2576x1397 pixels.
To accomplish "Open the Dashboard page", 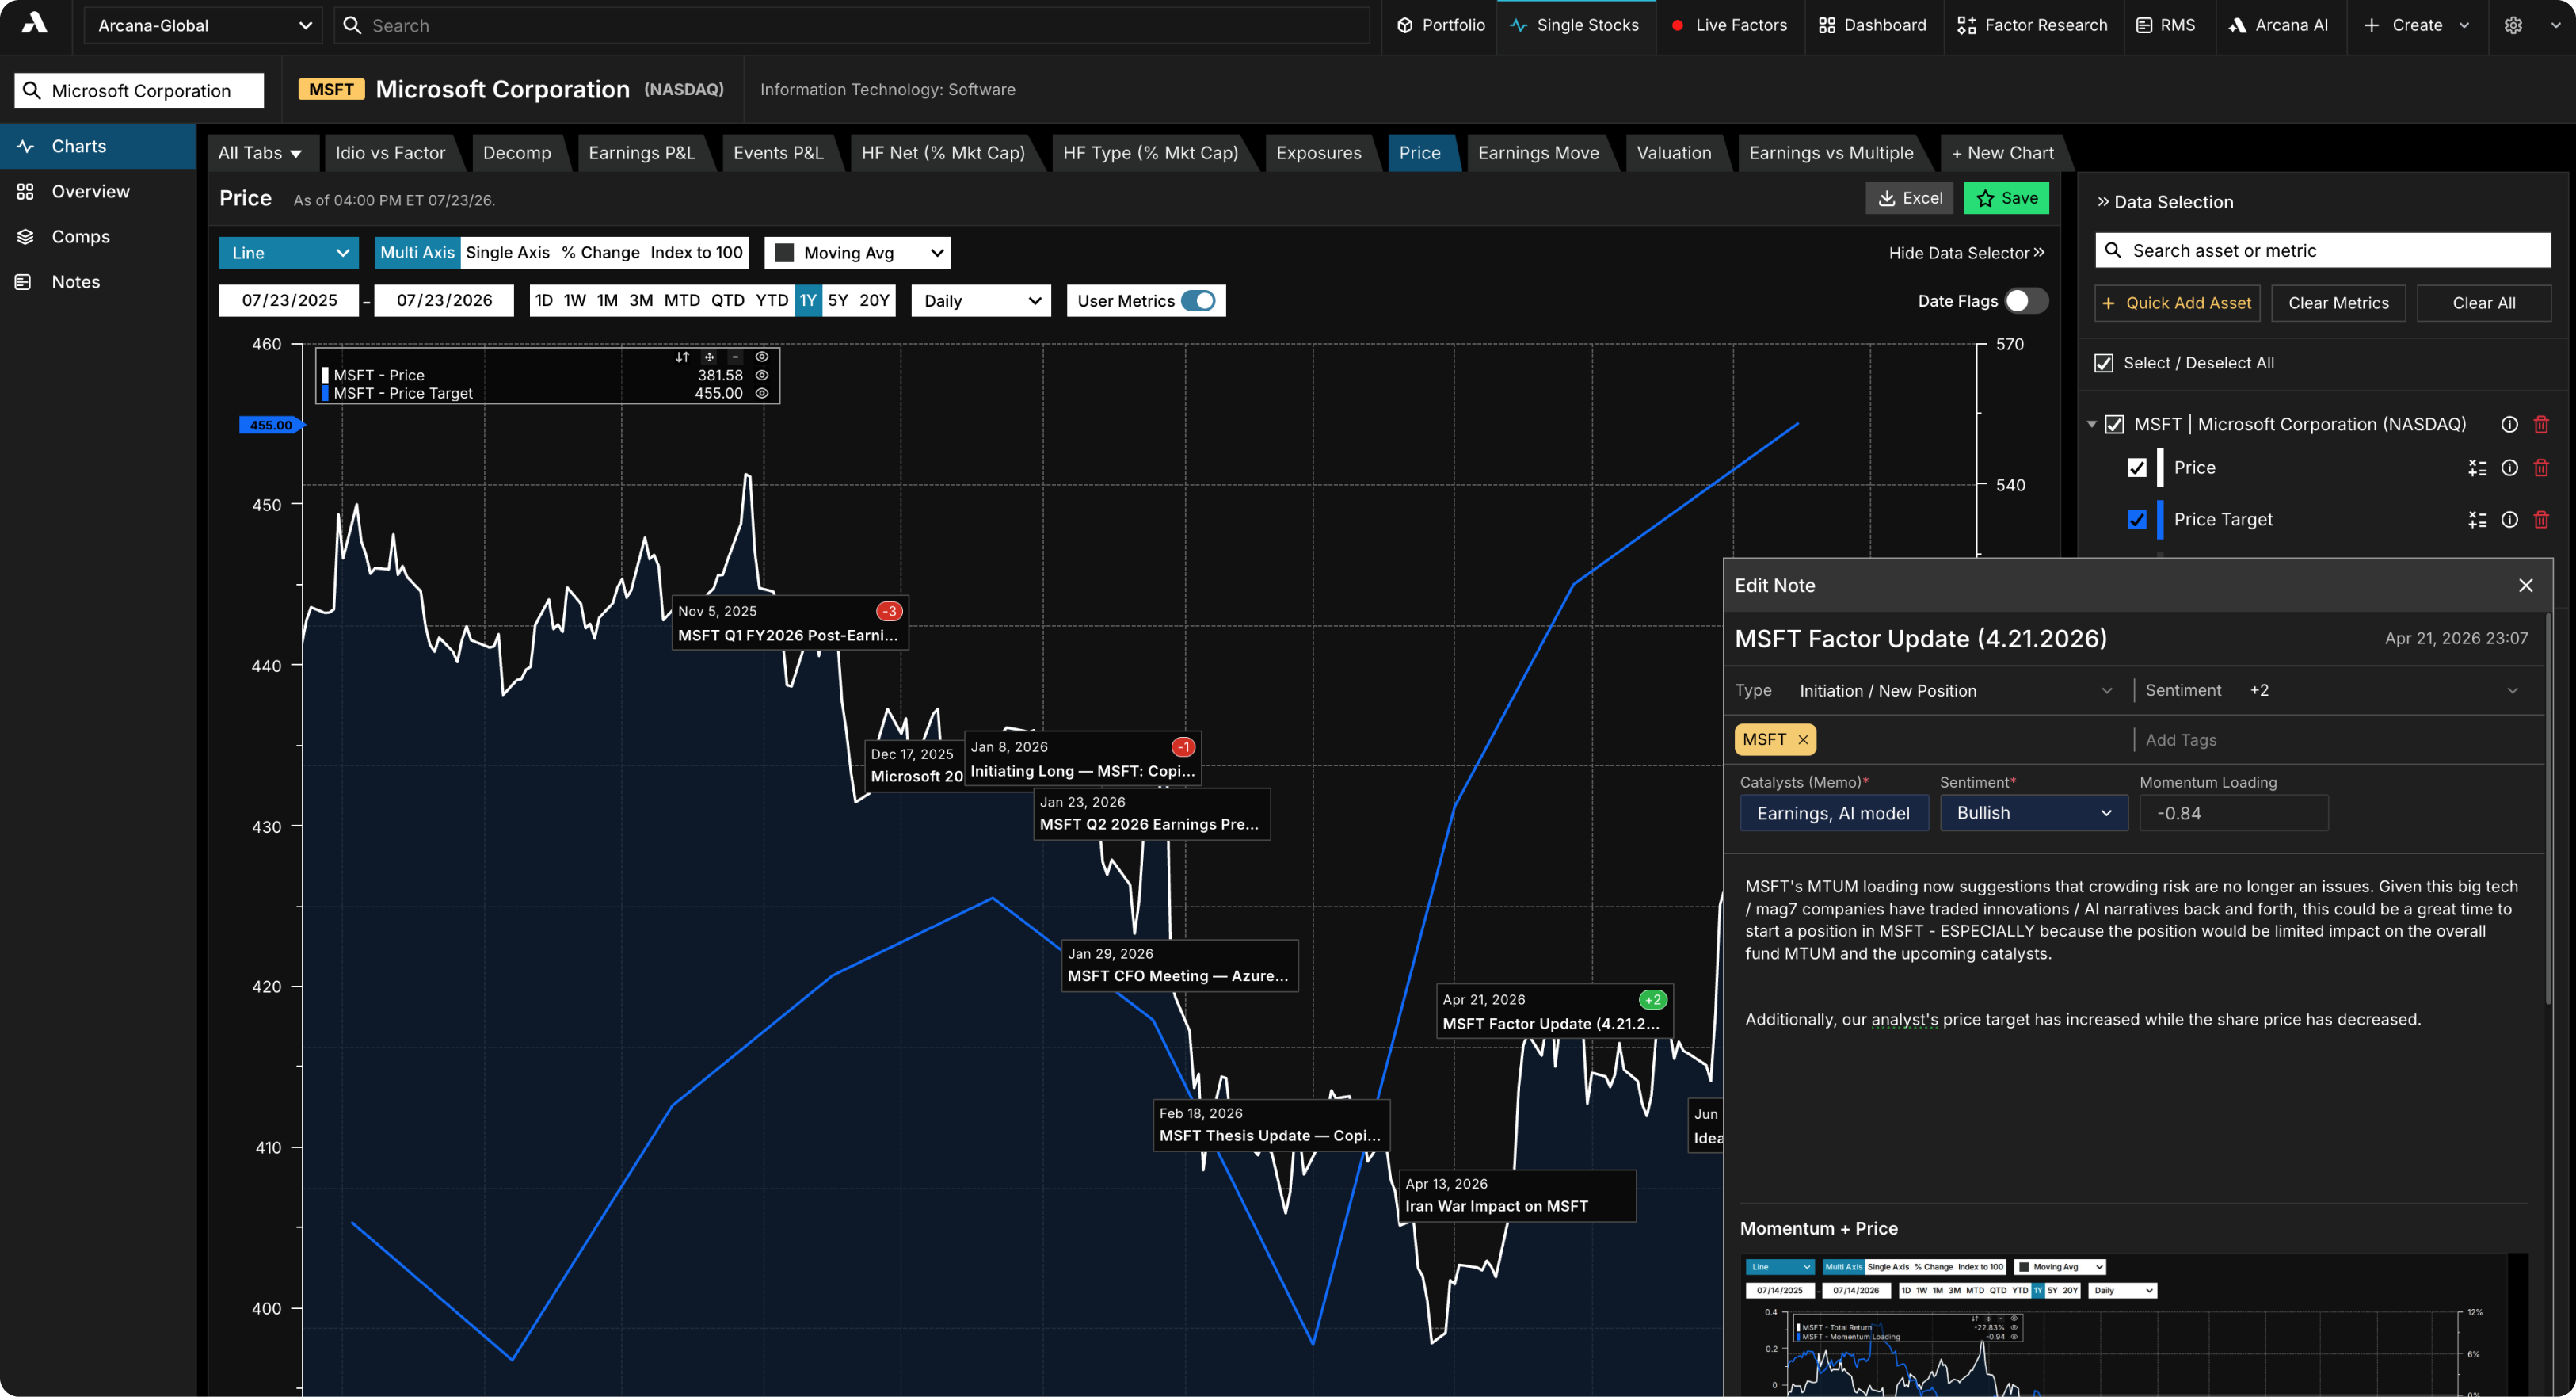I will click(x=1872, y=25).
